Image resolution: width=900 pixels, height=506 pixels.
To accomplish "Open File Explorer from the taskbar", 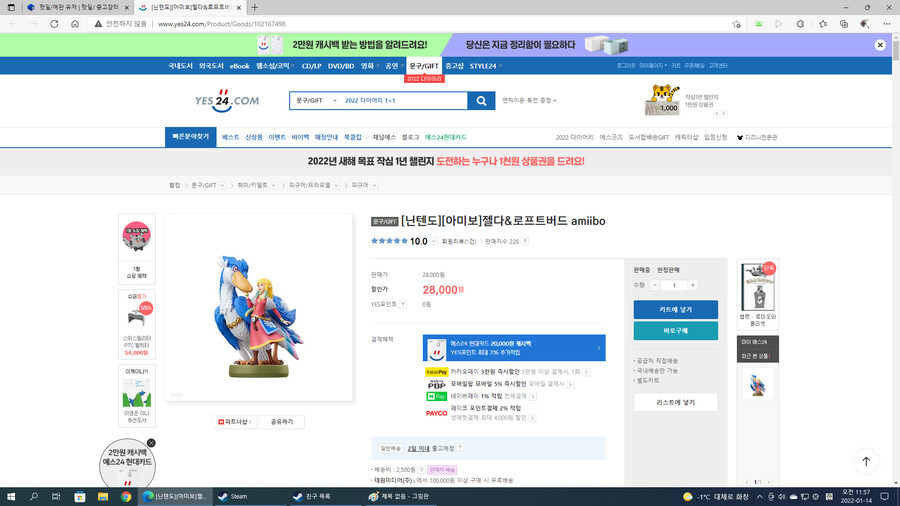I will pyautogui.click(x=103, y=497).
